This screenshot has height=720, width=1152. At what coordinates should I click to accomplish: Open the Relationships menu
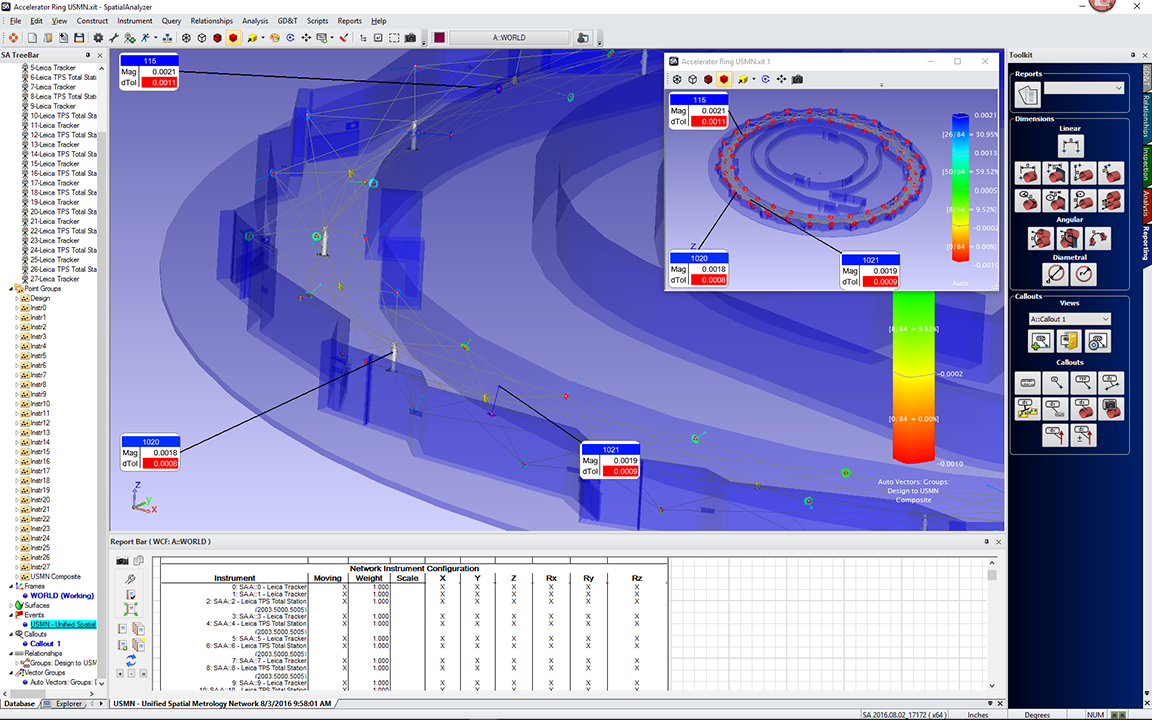coord(211,21)
